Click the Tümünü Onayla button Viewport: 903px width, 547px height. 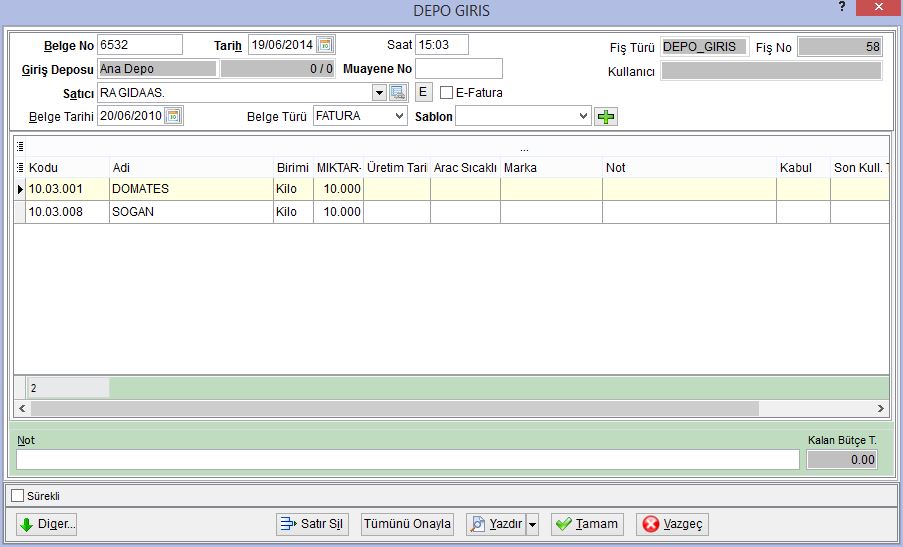407,524
